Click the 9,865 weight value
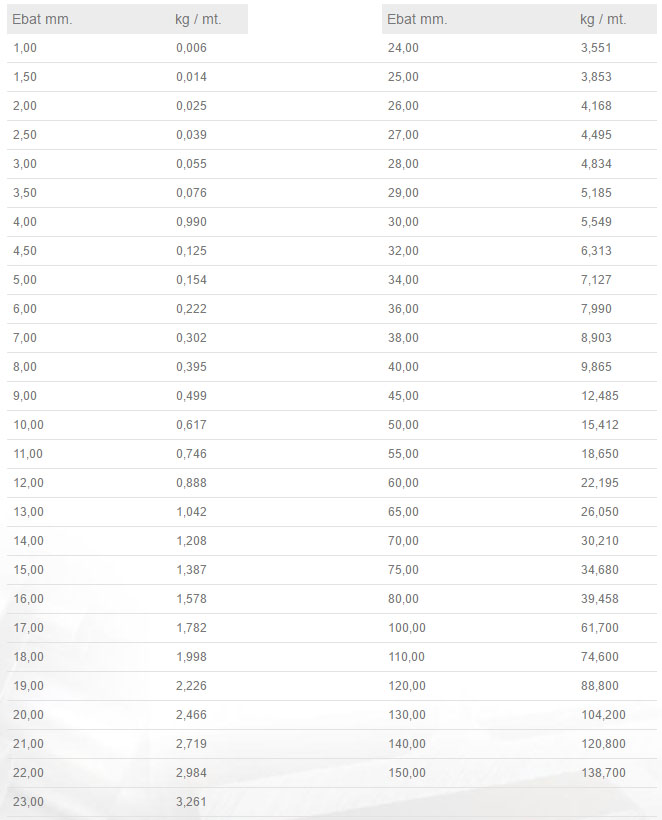Viewport: 662px width, 820px height. [x=596, y=367]
